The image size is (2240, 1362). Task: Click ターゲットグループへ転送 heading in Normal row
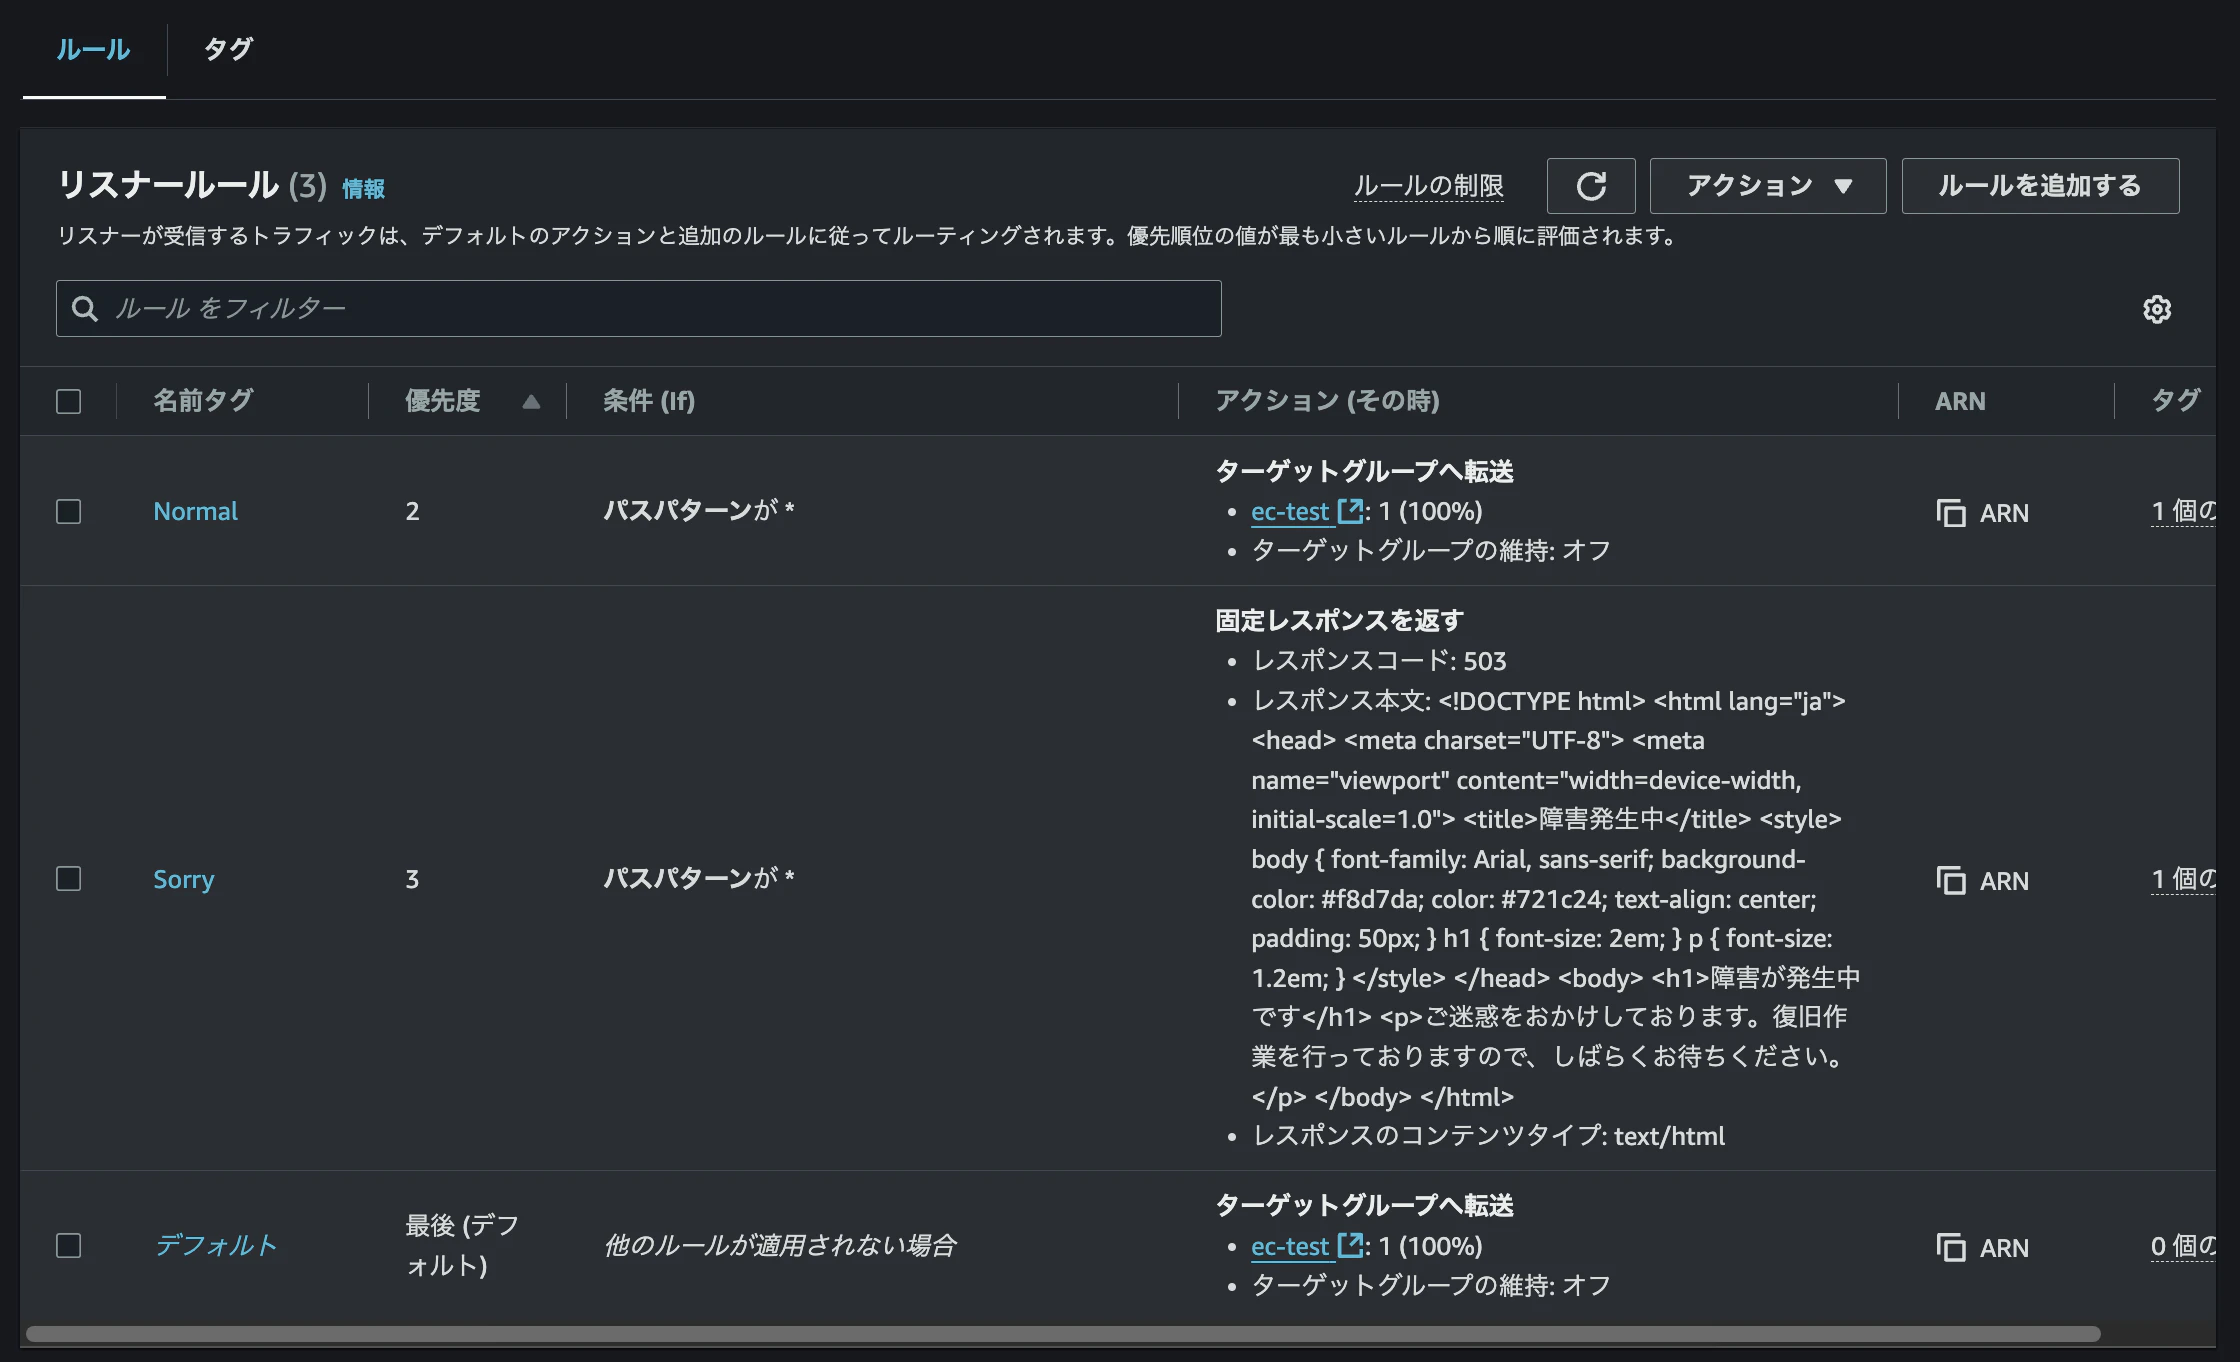[x=1364, y=471]
